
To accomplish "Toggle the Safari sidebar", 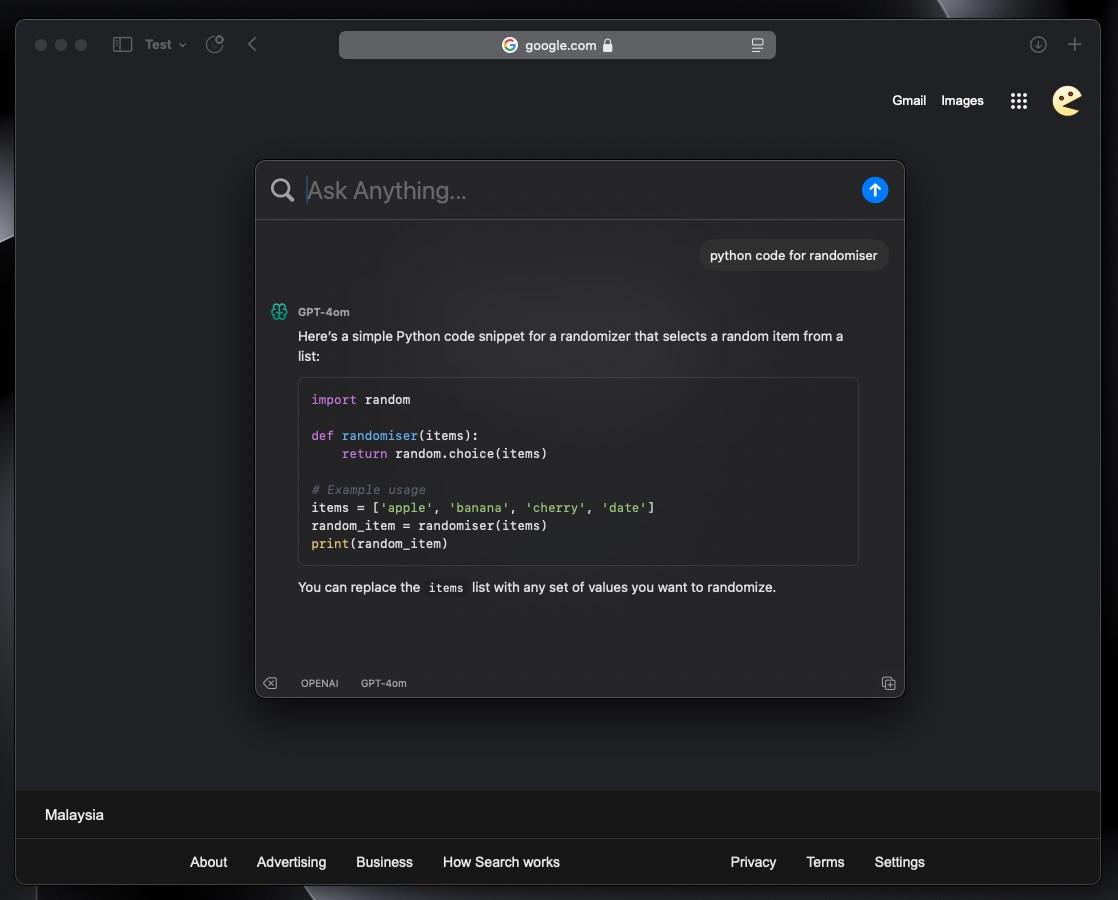I will tap(123, 45).
